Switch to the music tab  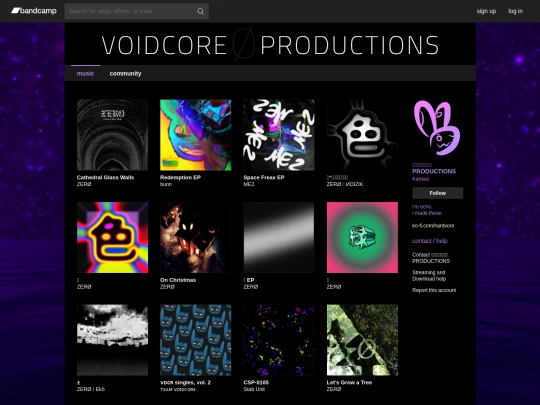click(x=85, y=73)
